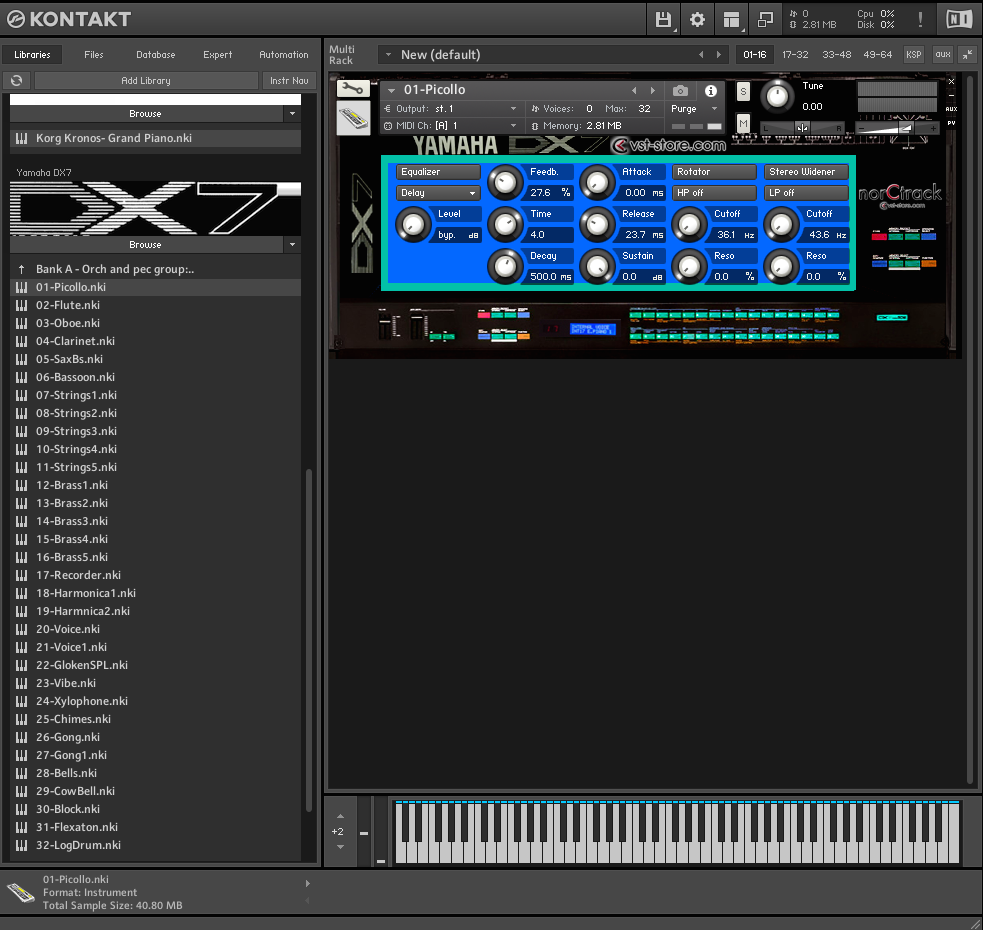Image resolution: width=983 pixels, height=930 pixels.
Task: Collapse the 01-Picollo instrument header arrow
Action: coord(391,90)
